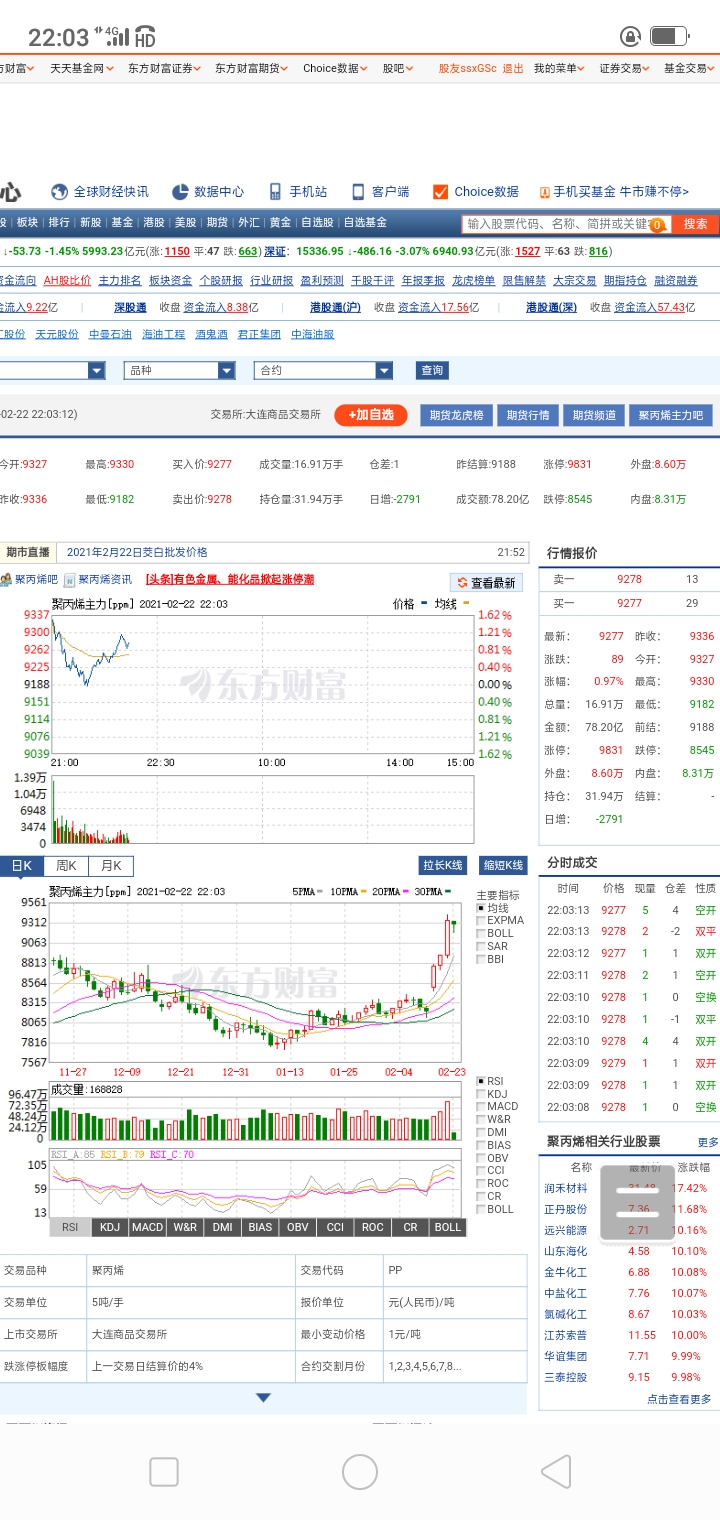Click the stock code search field
Viewport: 720px width, 1520px height.
coord(565,224)
